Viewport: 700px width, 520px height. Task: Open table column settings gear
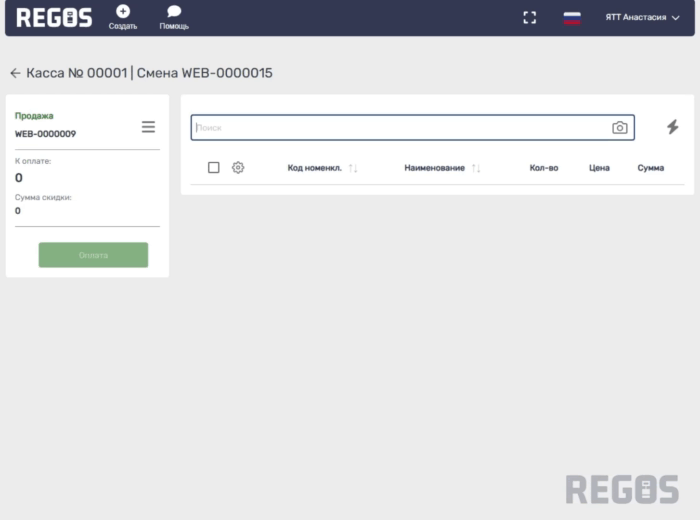tap(238, 167)
